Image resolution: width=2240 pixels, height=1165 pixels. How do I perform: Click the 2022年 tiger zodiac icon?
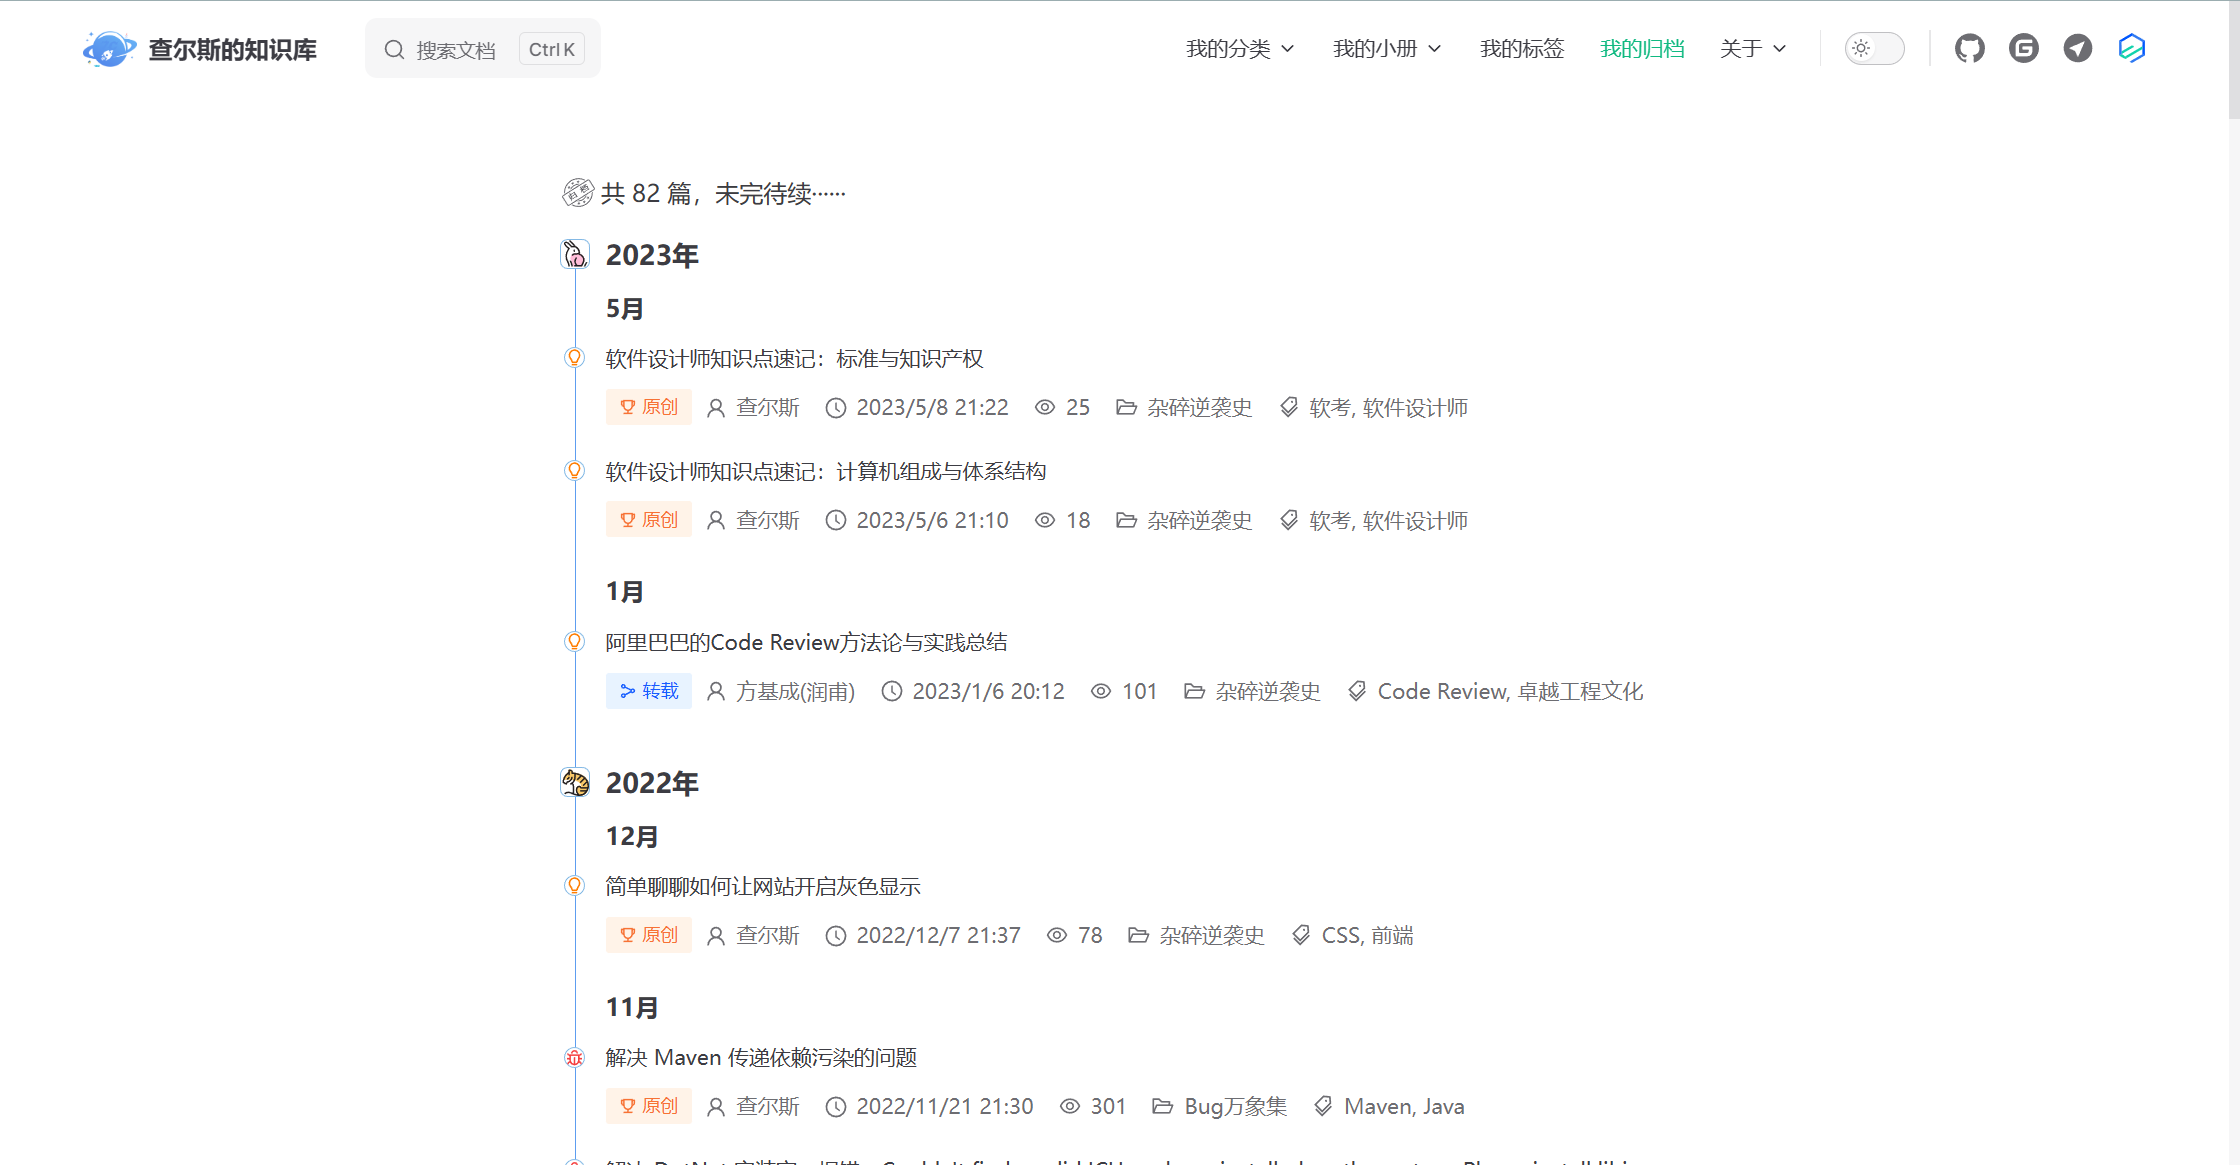point(575,783)
